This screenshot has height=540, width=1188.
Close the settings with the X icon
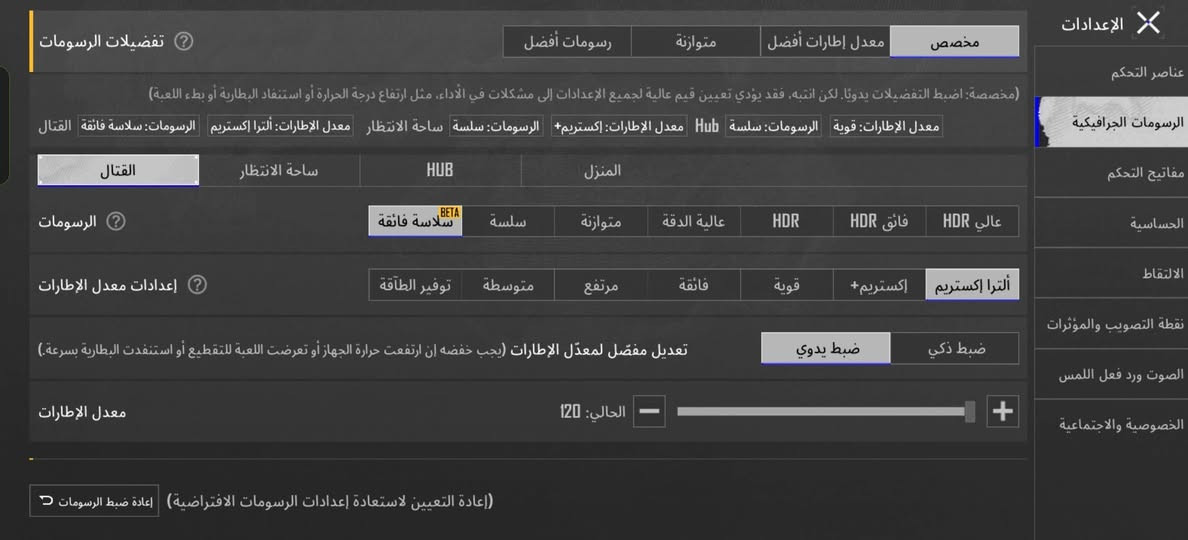point(1148,23)
